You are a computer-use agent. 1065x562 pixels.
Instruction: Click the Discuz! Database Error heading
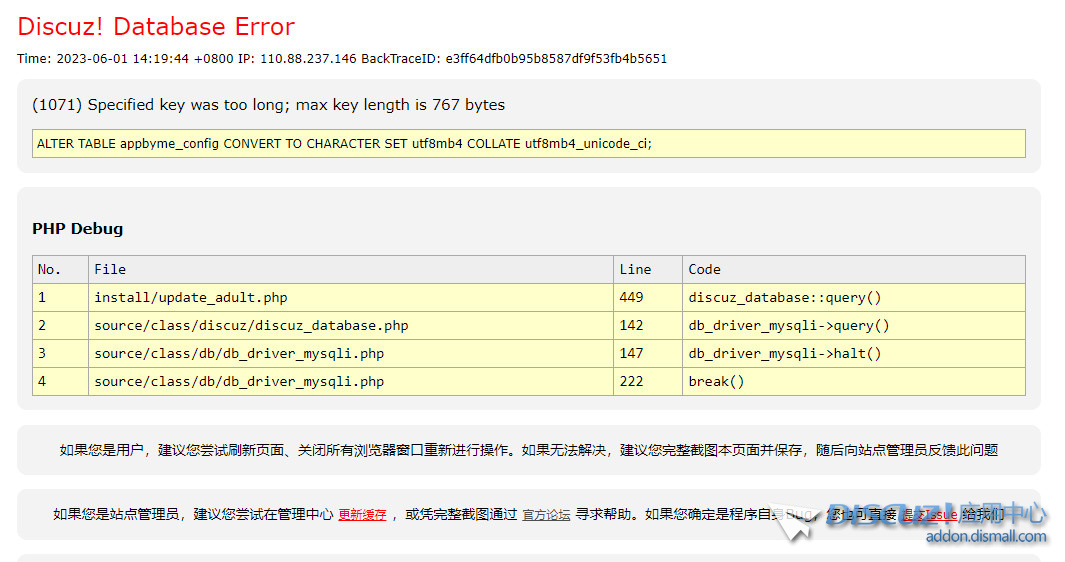(x=156, y=27)
